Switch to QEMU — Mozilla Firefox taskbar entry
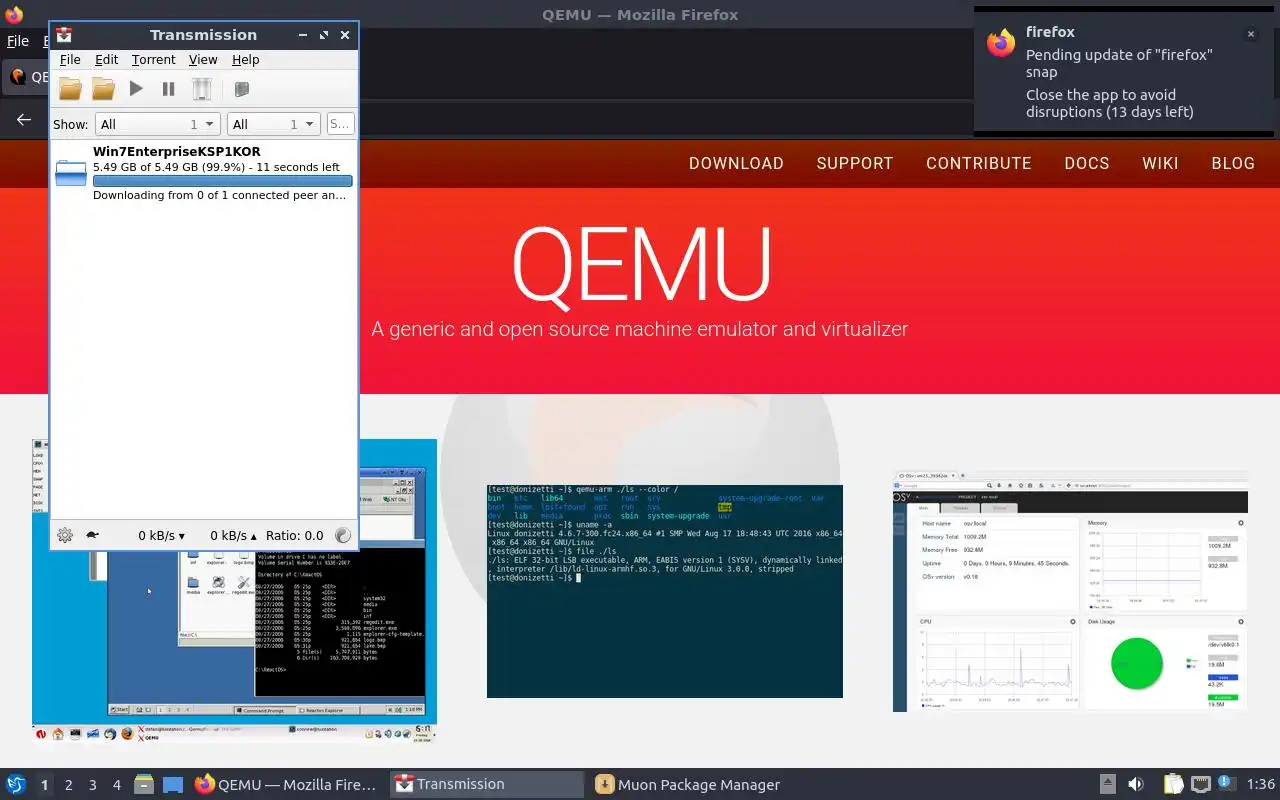 click(287, 785)
